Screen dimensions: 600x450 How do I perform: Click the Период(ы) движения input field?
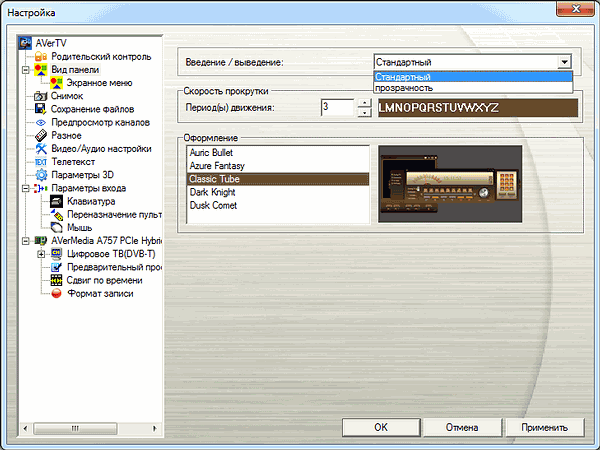[337, 108]
